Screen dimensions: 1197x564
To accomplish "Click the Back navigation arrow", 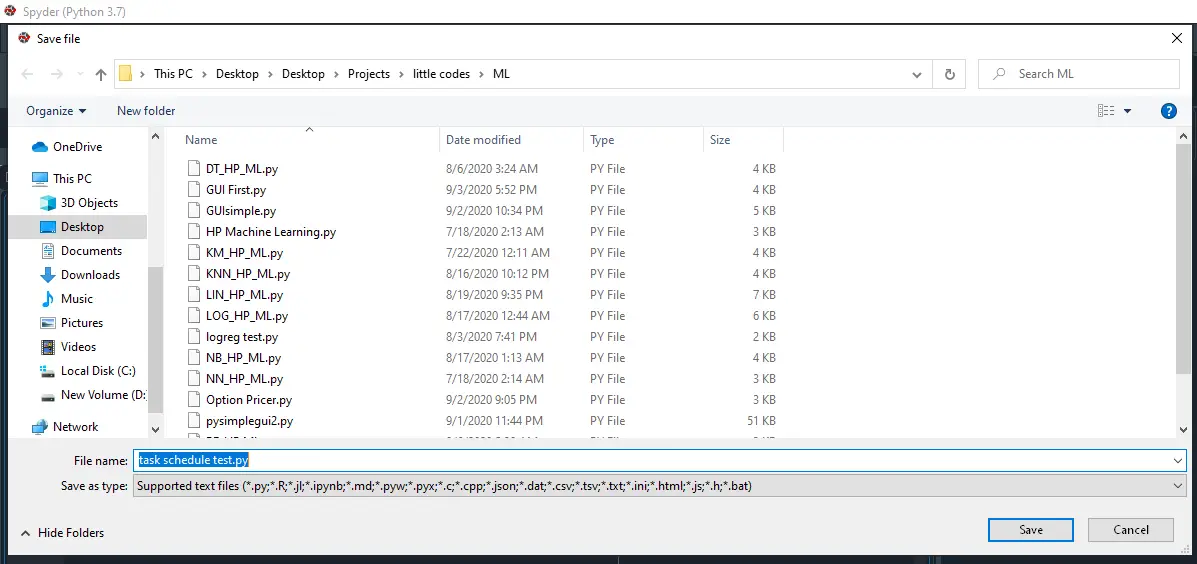I will click(x=27, y=74).
